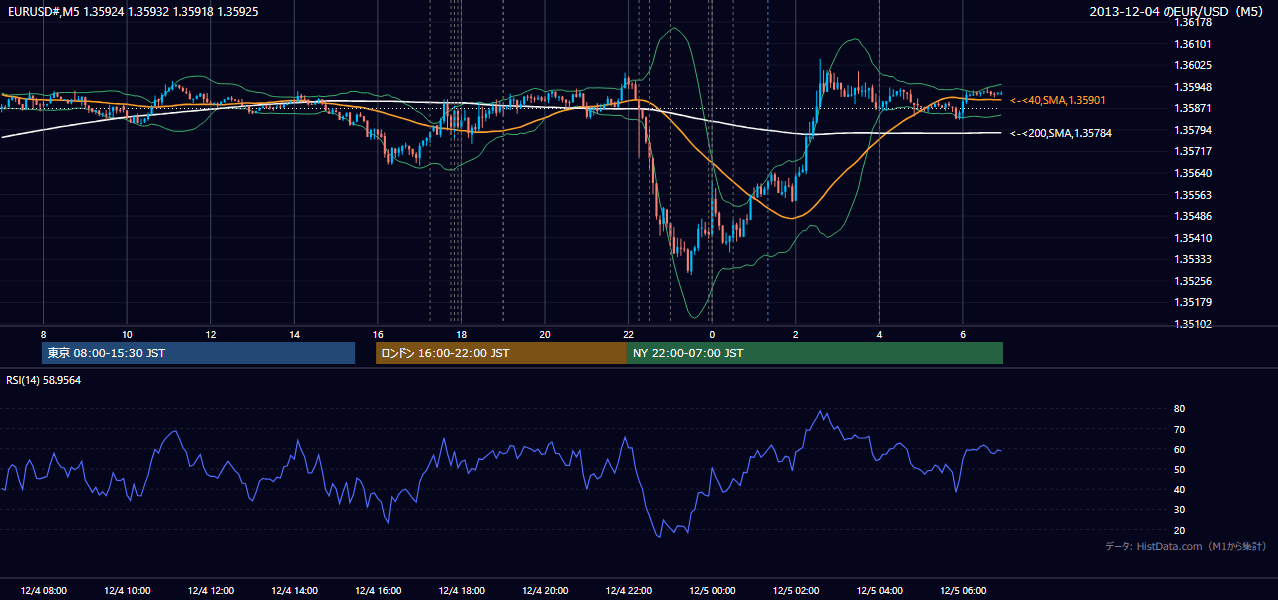Click price axis value 1.35794
This screenshot has width=1278, height=600.
click(1195, 130)
